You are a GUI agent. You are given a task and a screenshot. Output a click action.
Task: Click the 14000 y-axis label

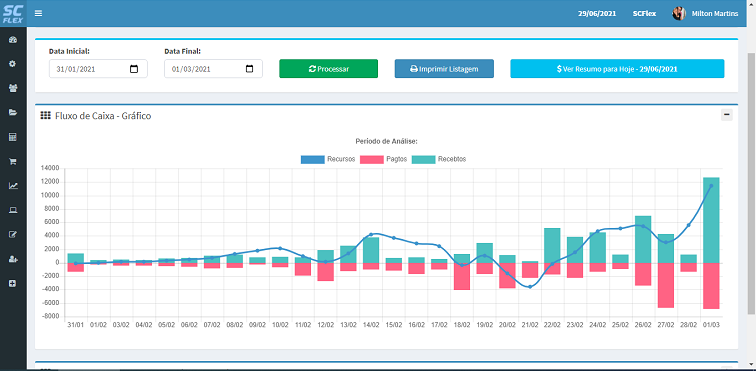pos(51,168)
